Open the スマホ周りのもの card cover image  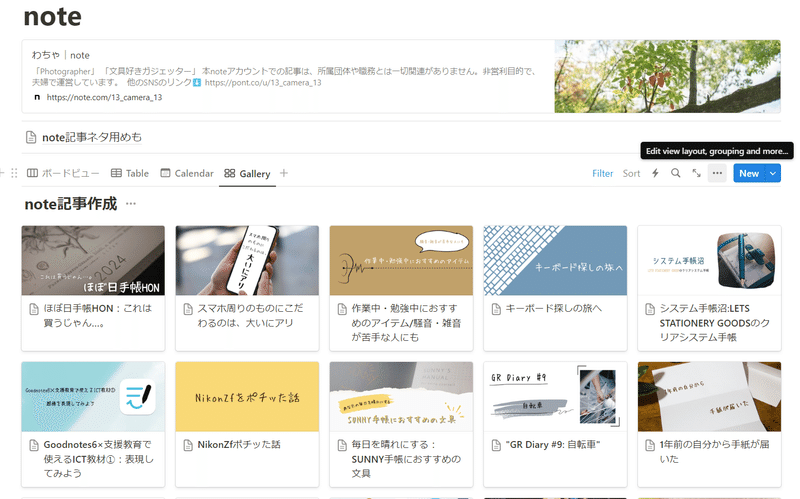[x=247, y=260]
